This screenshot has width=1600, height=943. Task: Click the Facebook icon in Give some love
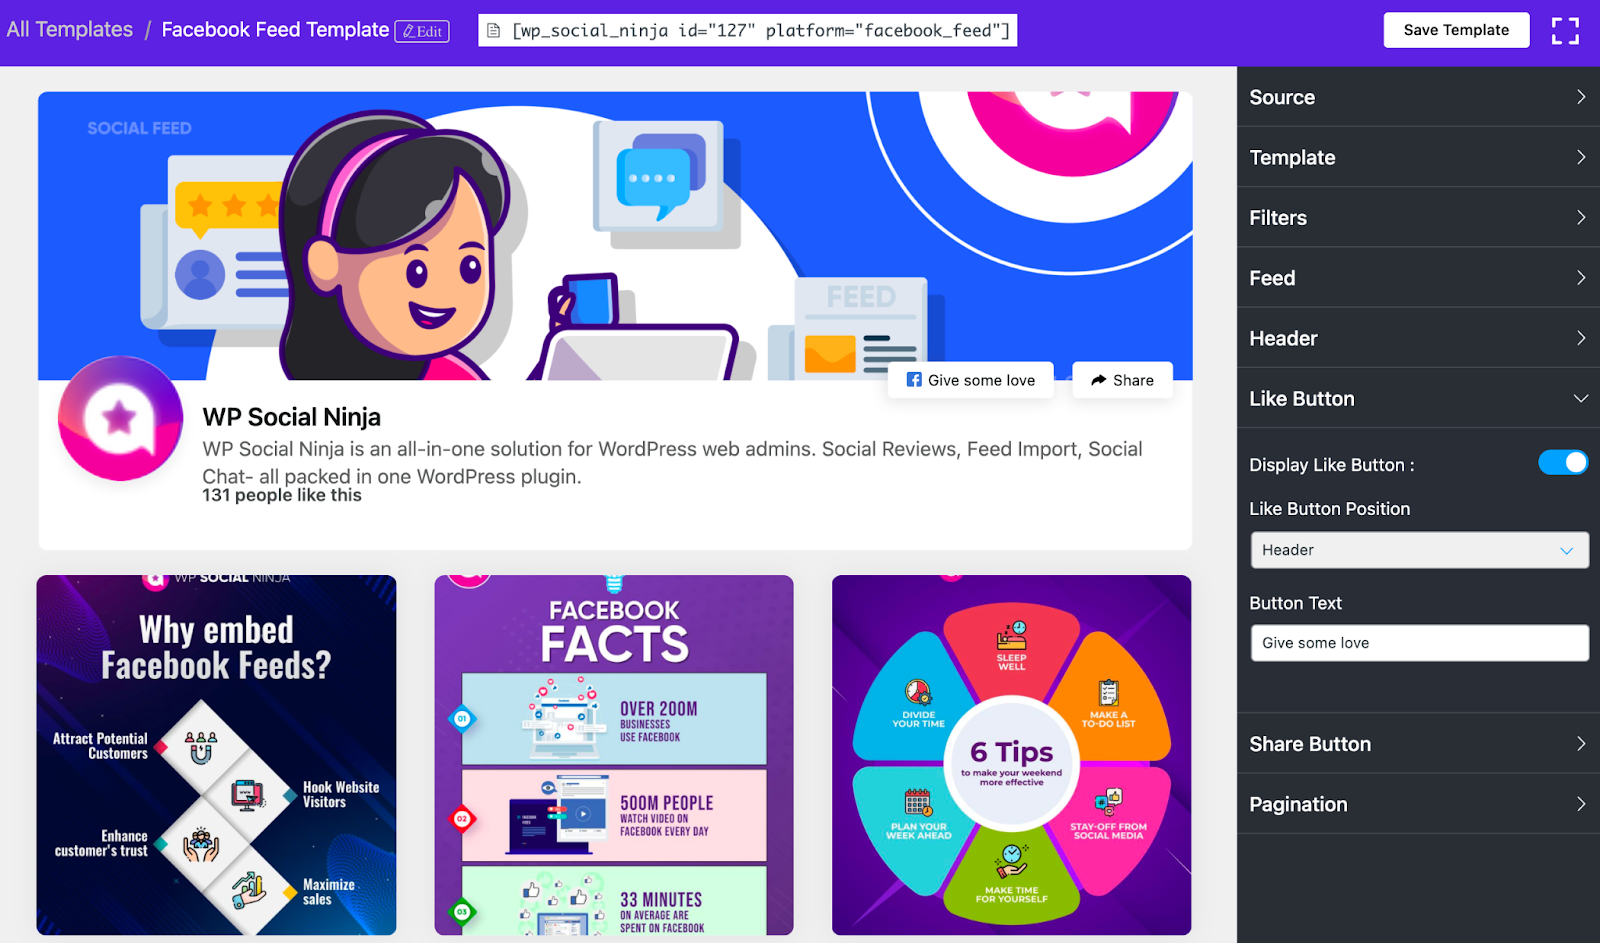(914, 380)
